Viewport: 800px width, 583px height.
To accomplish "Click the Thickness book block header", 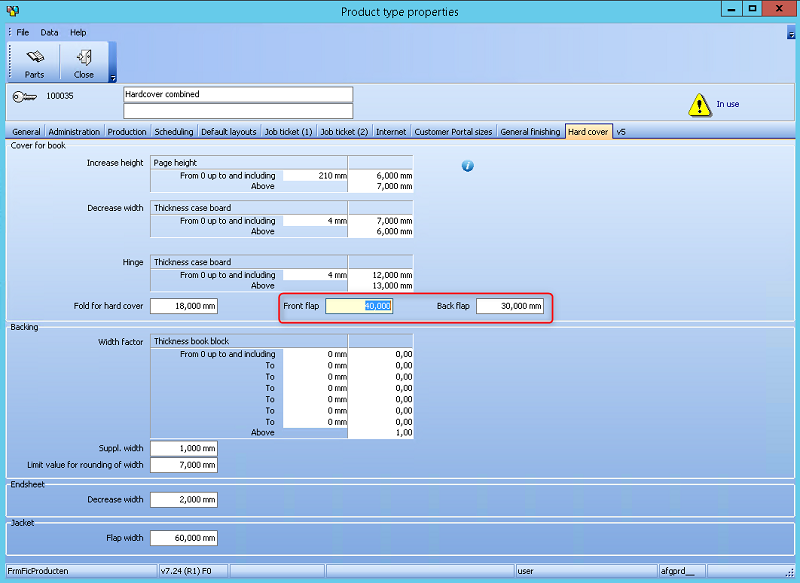I will coord(249,341).
